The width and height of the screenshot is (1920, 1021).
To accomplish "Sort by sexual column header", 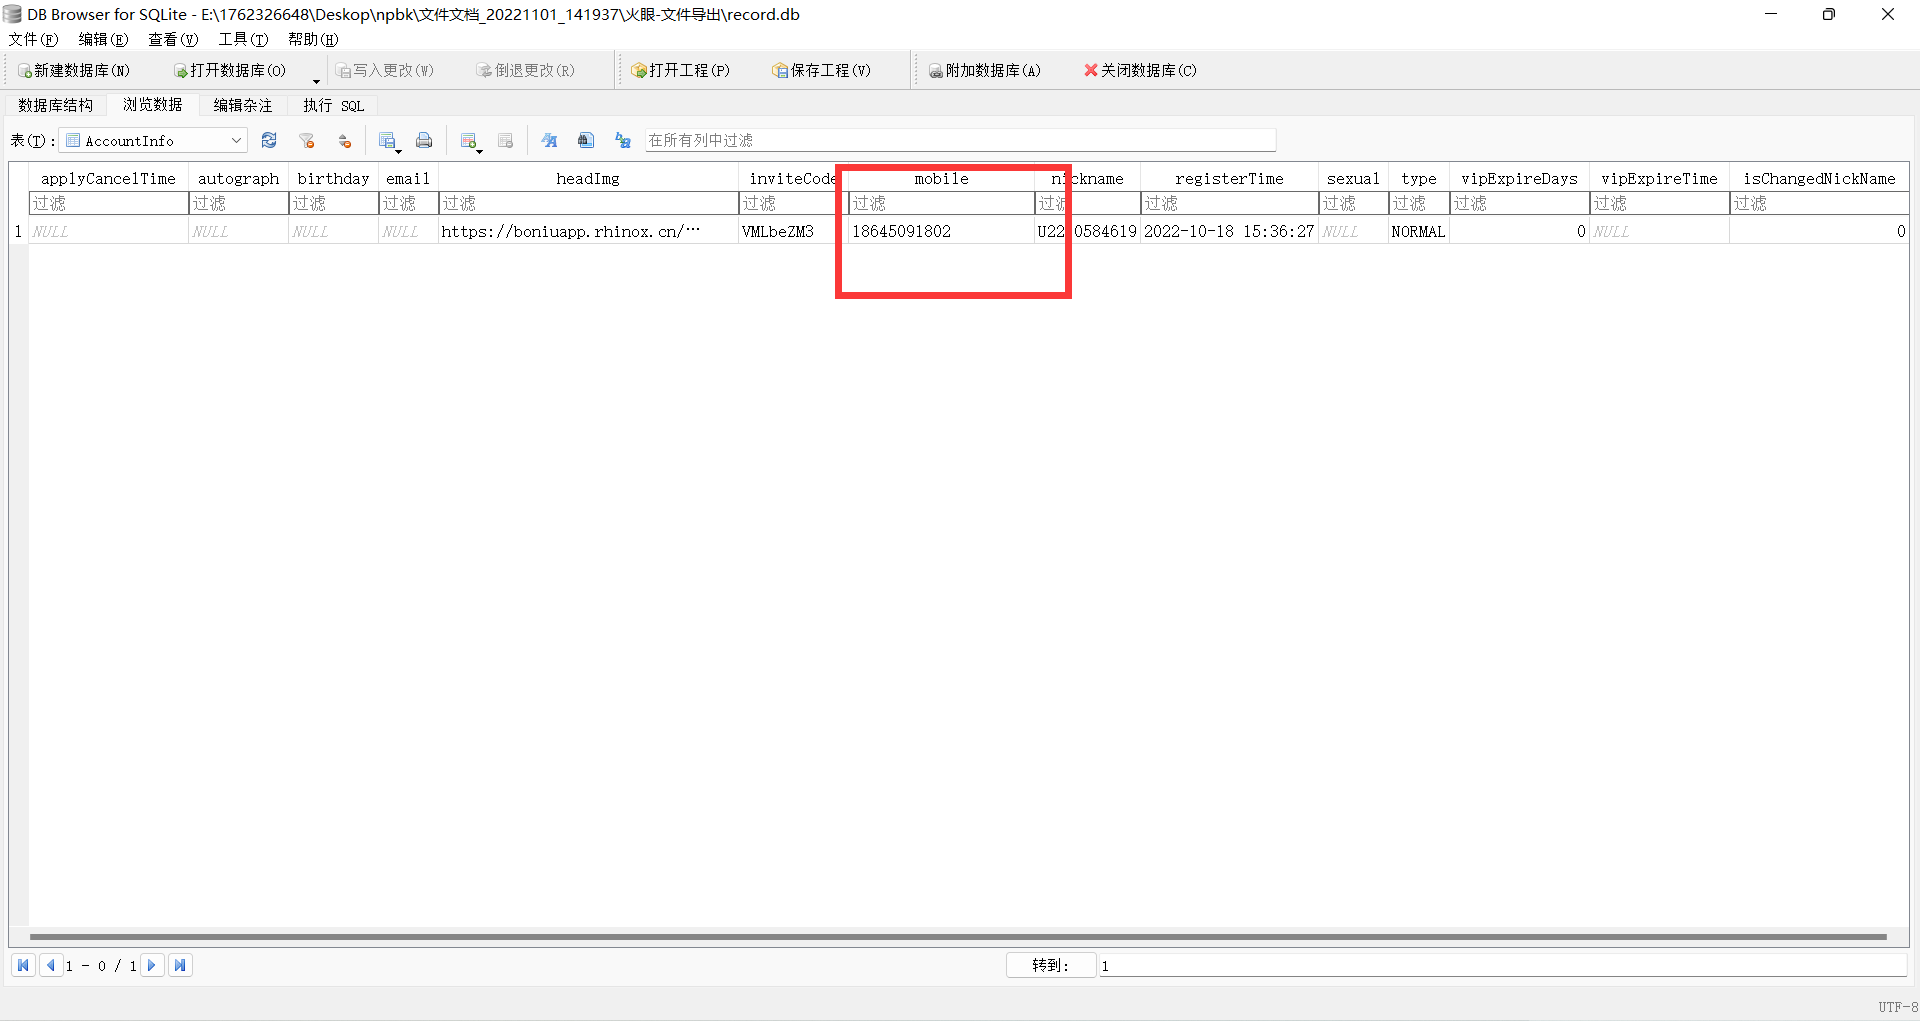I will [x=1353, y=178].
